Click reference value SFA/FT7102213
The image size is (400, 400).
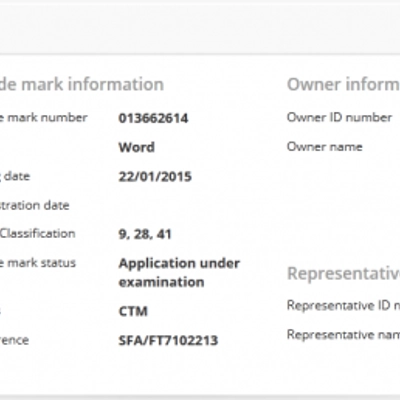(x=168, y=340)
